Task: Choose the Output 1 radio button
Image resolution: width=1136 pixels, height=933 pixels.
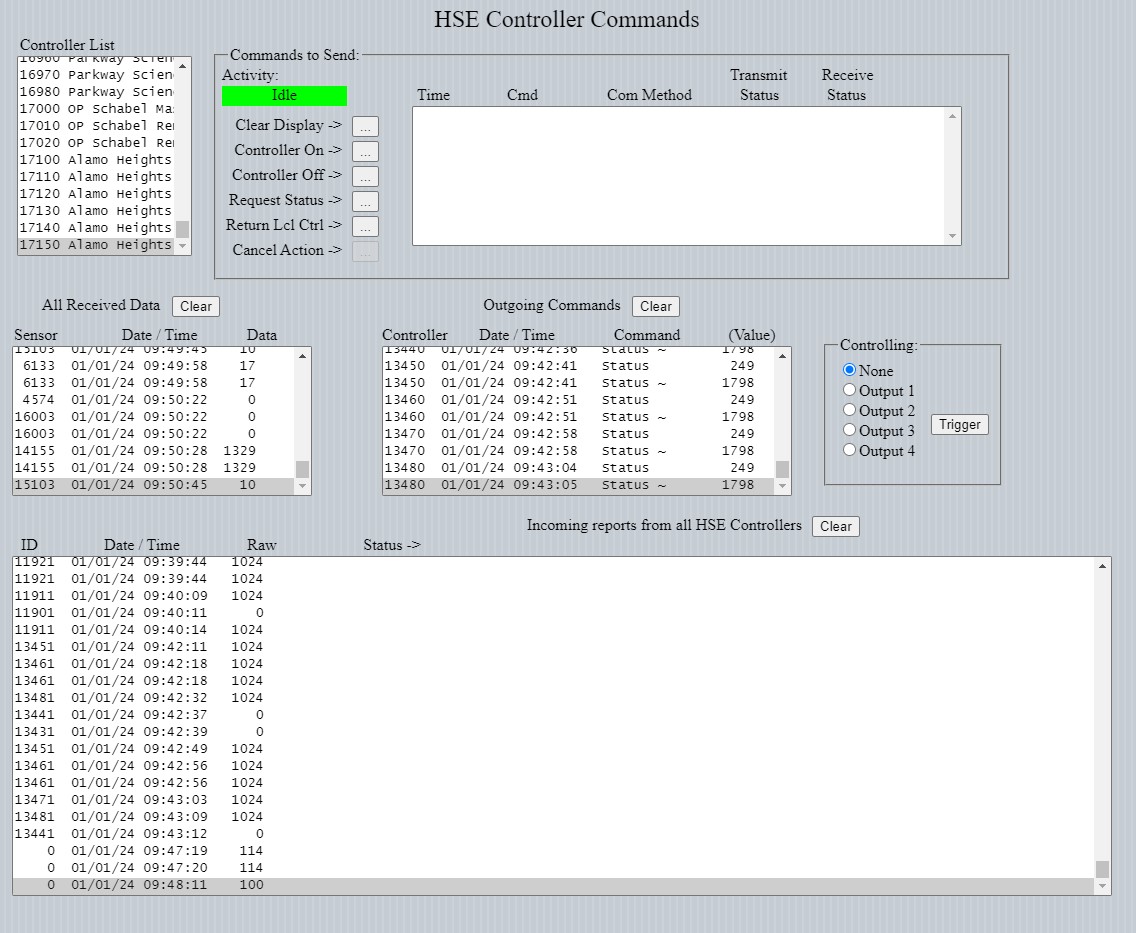Action: 850,390
